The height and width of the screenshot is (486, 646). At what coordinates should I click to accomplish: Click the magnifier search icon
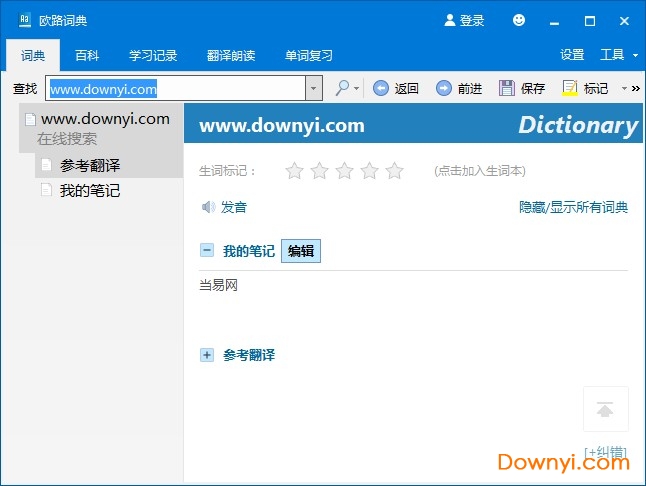point(342,88)
